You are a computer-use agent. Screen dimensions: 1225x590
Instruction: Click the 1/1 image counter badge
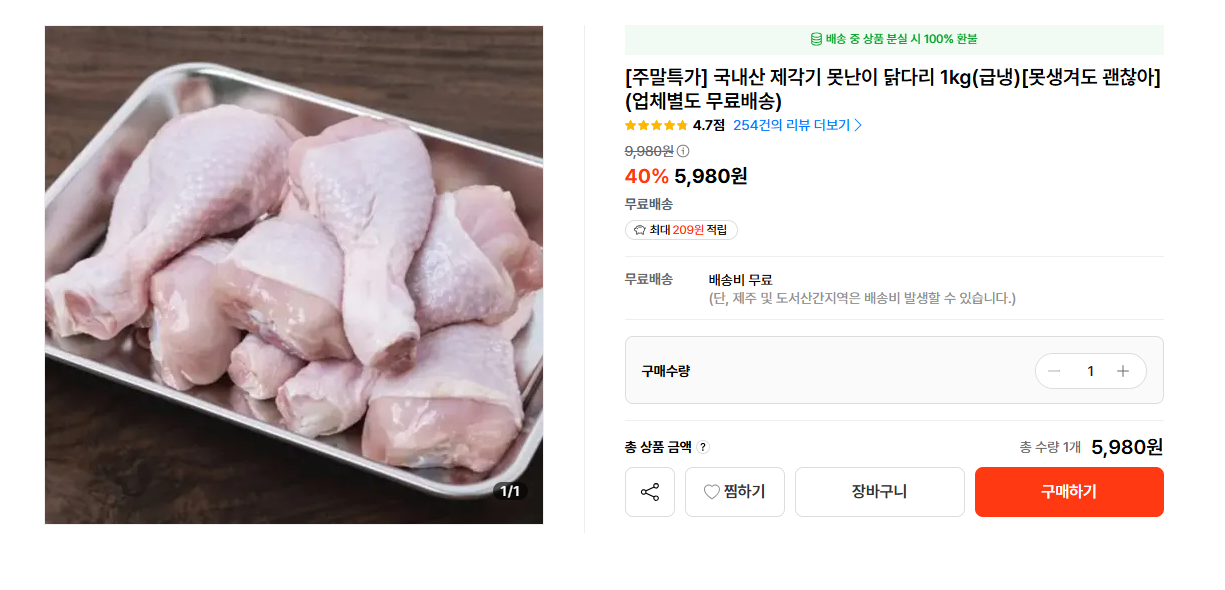coord(509,491)
